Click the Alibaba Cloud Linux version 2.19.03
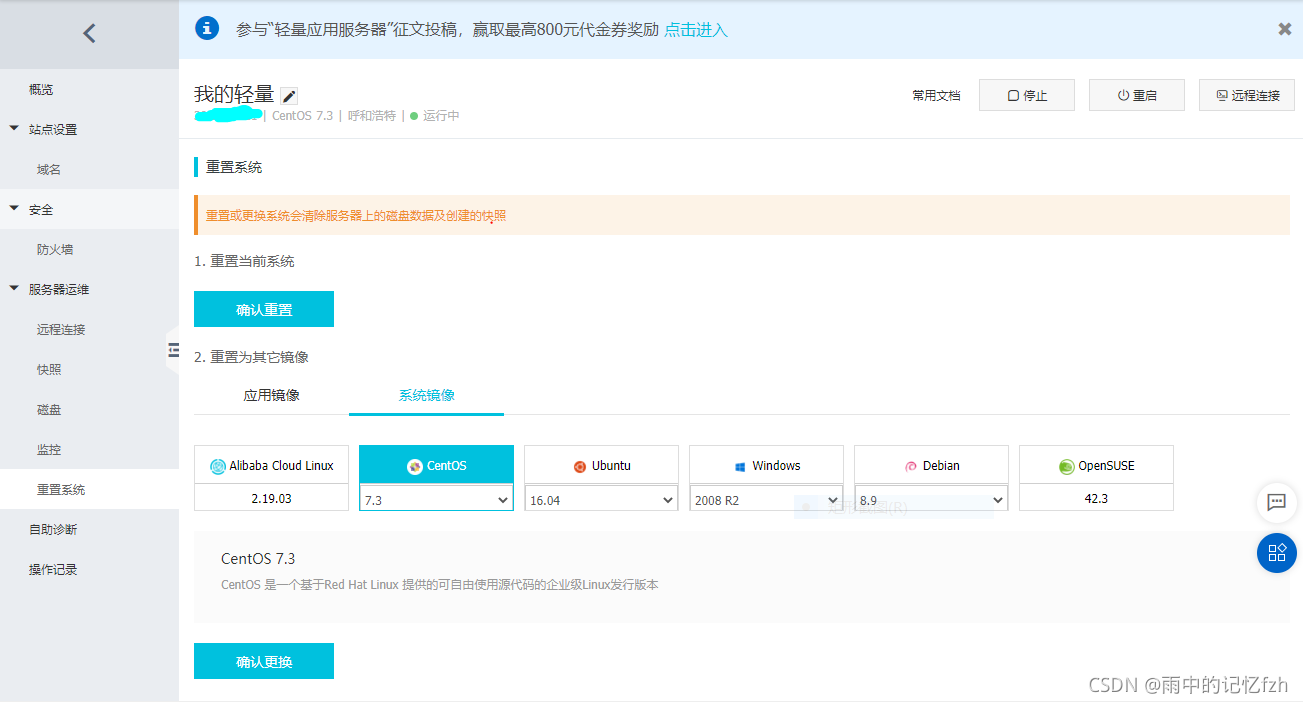Image resolution: width=1303 pixels, height=703 pixels. [271, 498]
